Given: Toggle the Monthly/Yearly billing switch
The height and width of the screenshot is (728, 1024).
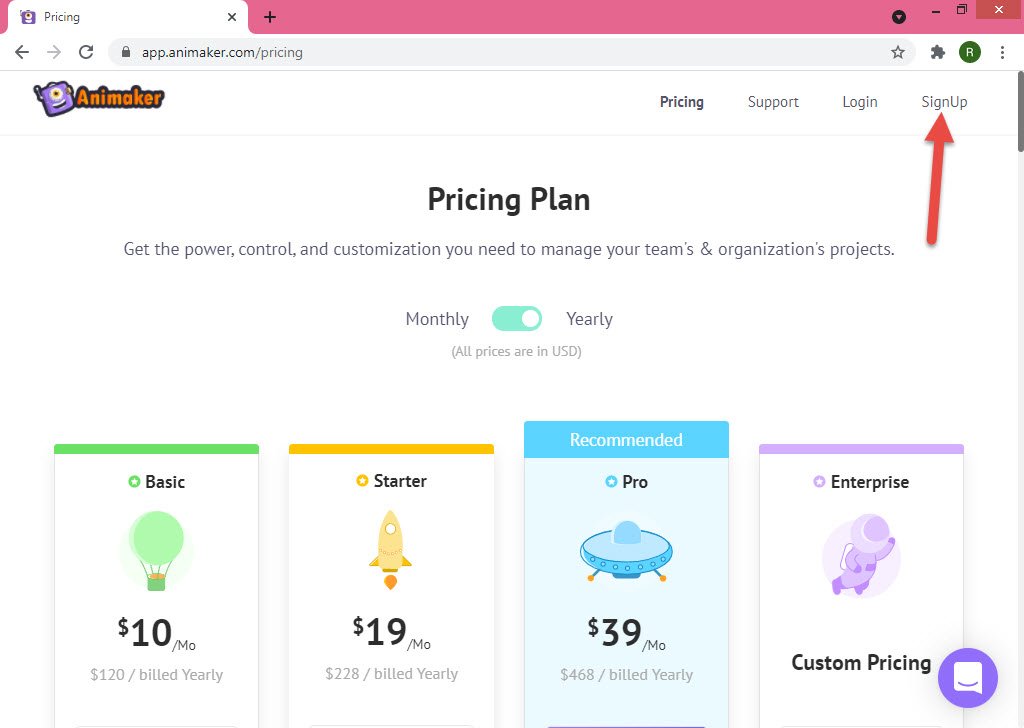Looking at the screenshot, I should 517,319.
